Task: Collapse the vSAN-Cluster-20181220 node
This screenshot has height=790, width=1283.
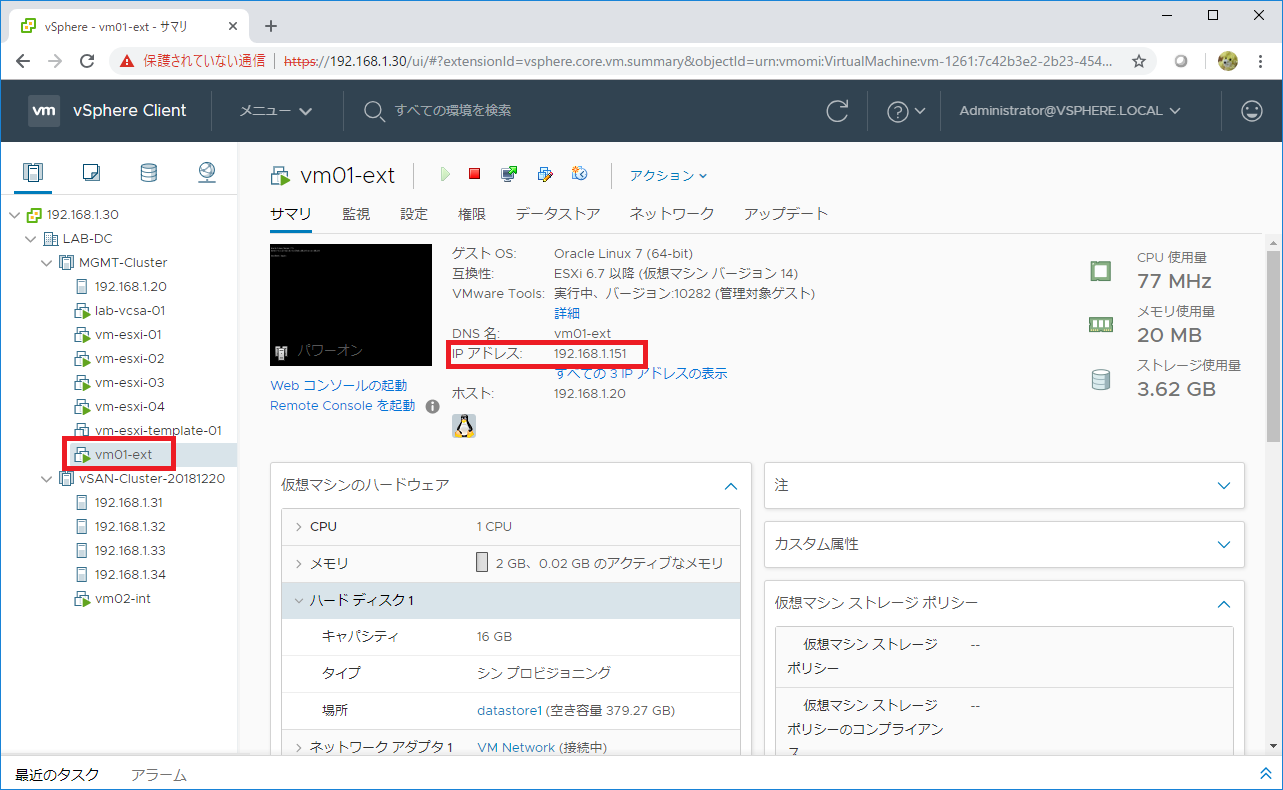Action: [47, 478]
